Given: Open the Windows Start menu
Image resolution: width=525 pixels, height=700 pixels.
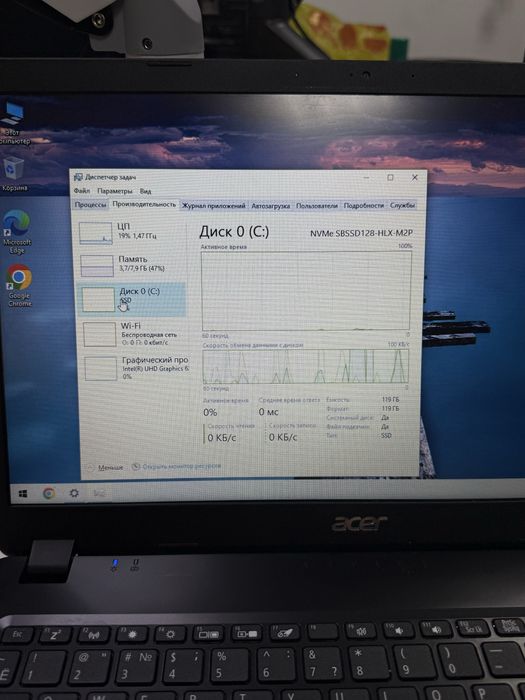Looking at the screenshot, I should coord(23,493).
